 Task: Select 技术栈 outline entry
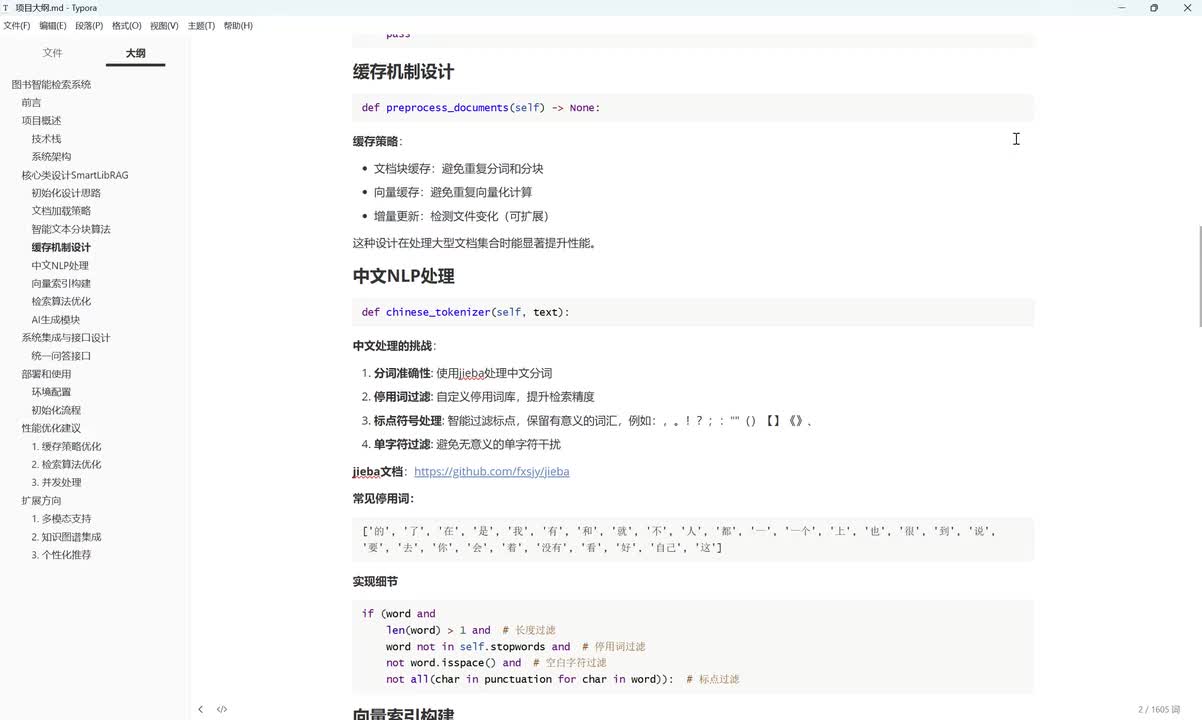pos(46,138)
